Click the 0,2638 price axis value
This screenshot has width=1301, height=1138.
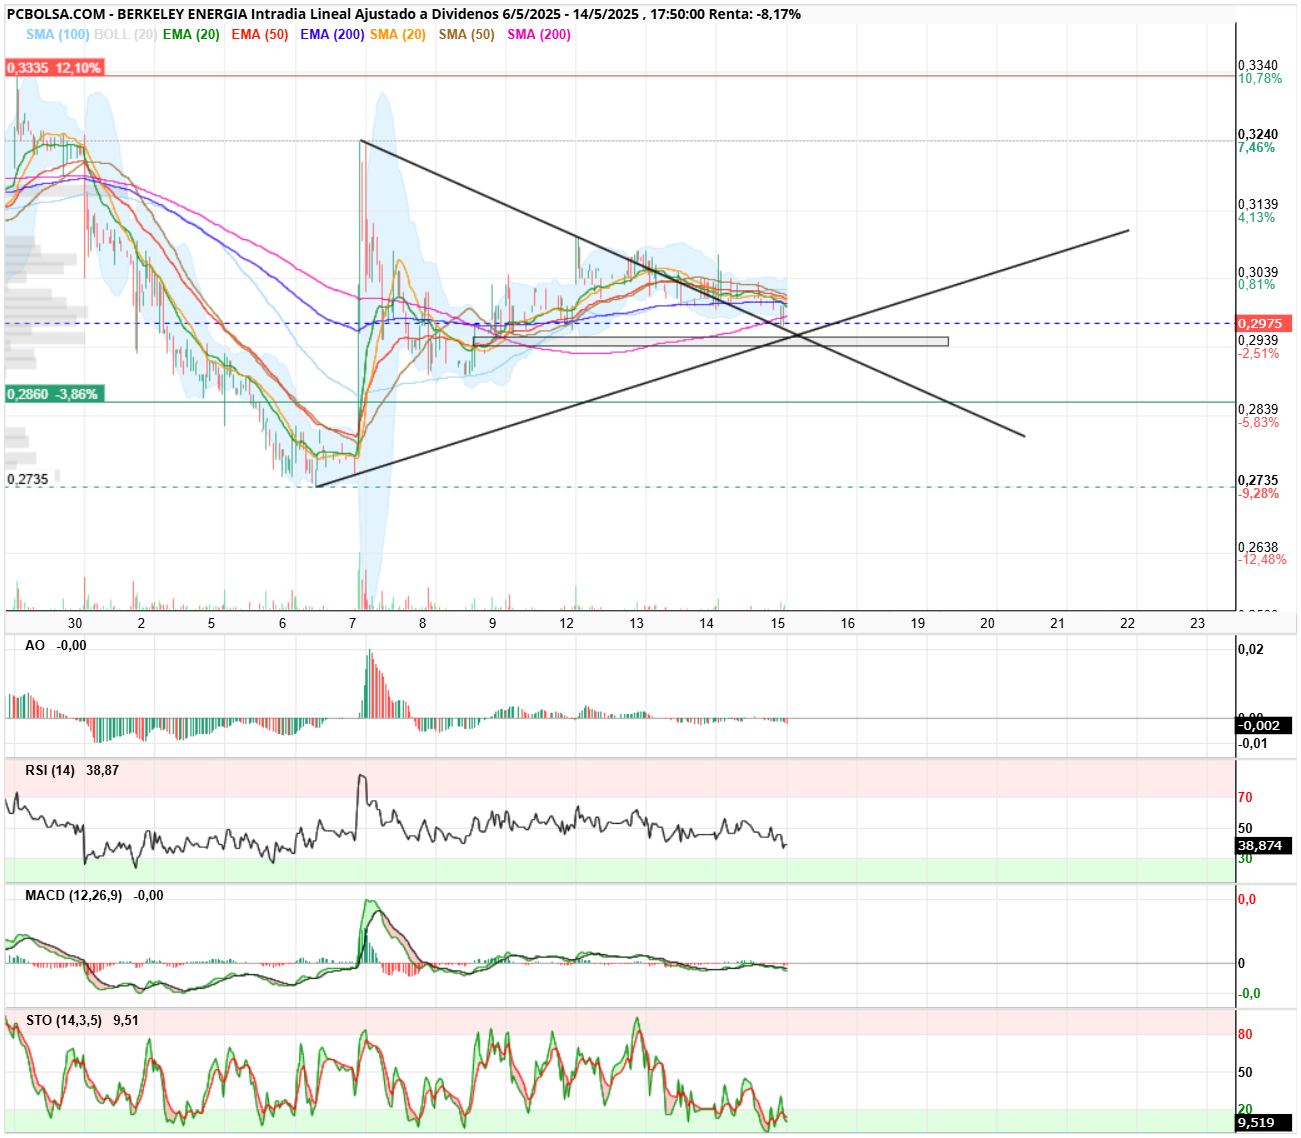click(1258, 547)
